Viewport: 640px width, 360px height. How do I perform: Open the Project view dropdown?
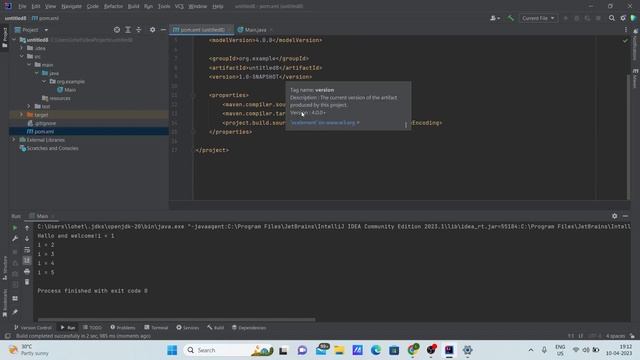[x=31, y=30]
